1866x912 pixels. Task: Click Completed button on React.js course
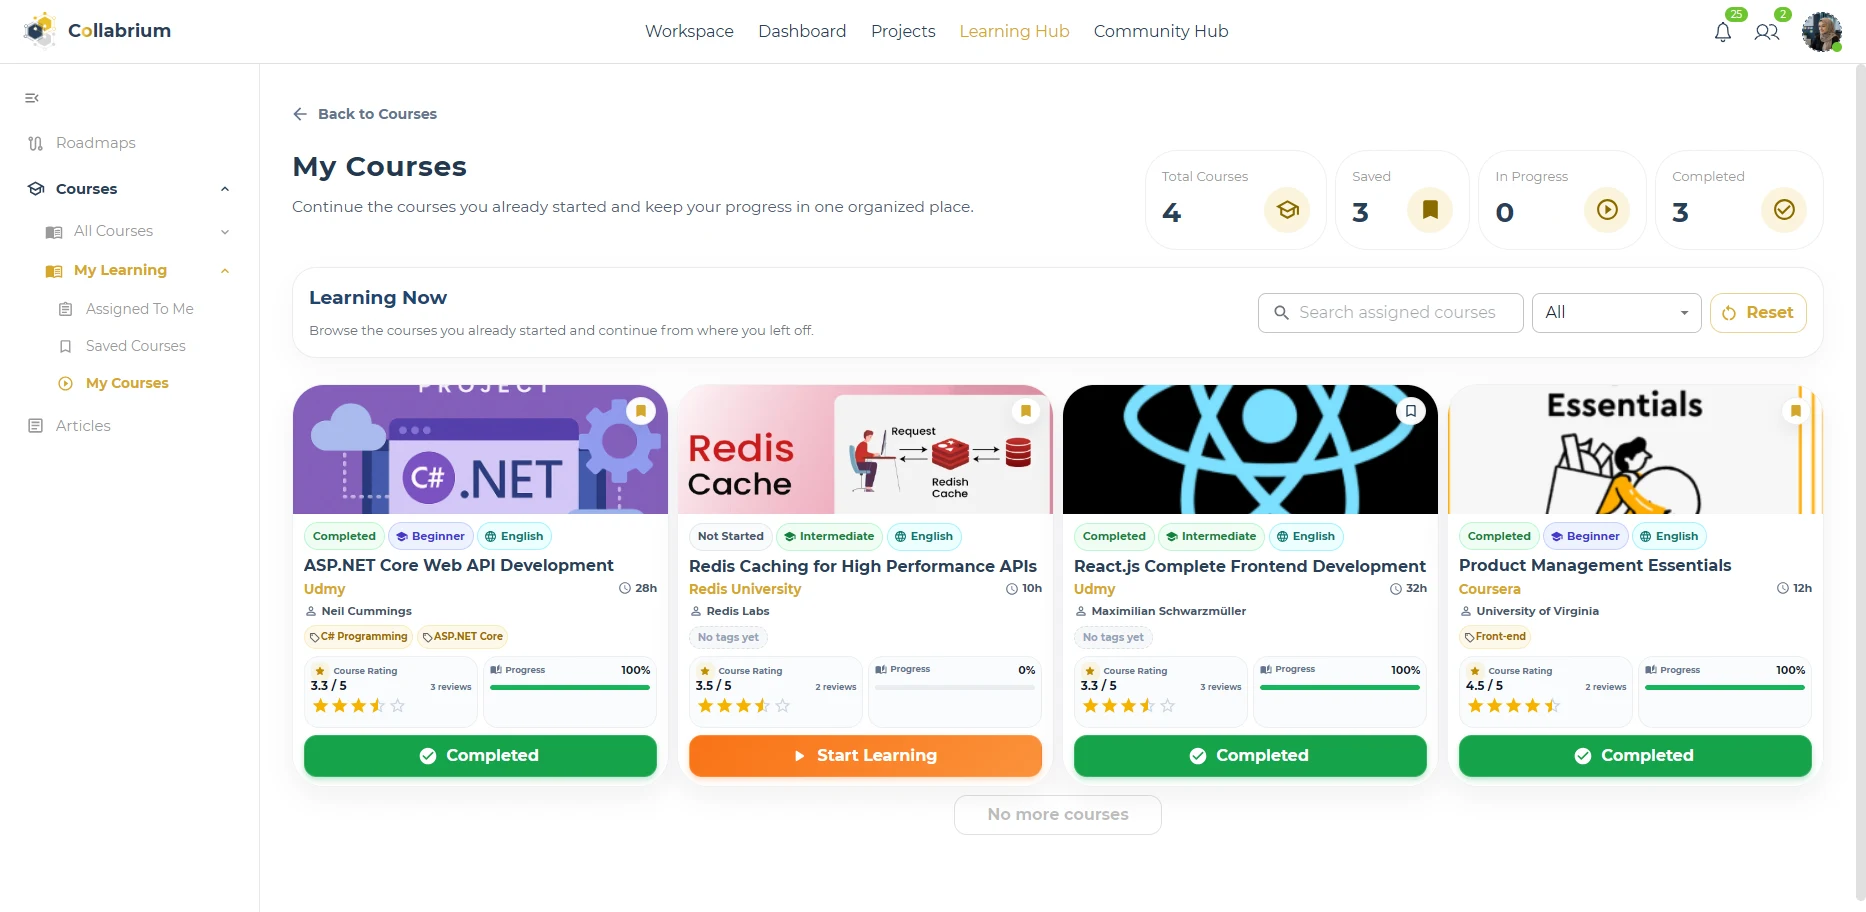point(1250,756)
